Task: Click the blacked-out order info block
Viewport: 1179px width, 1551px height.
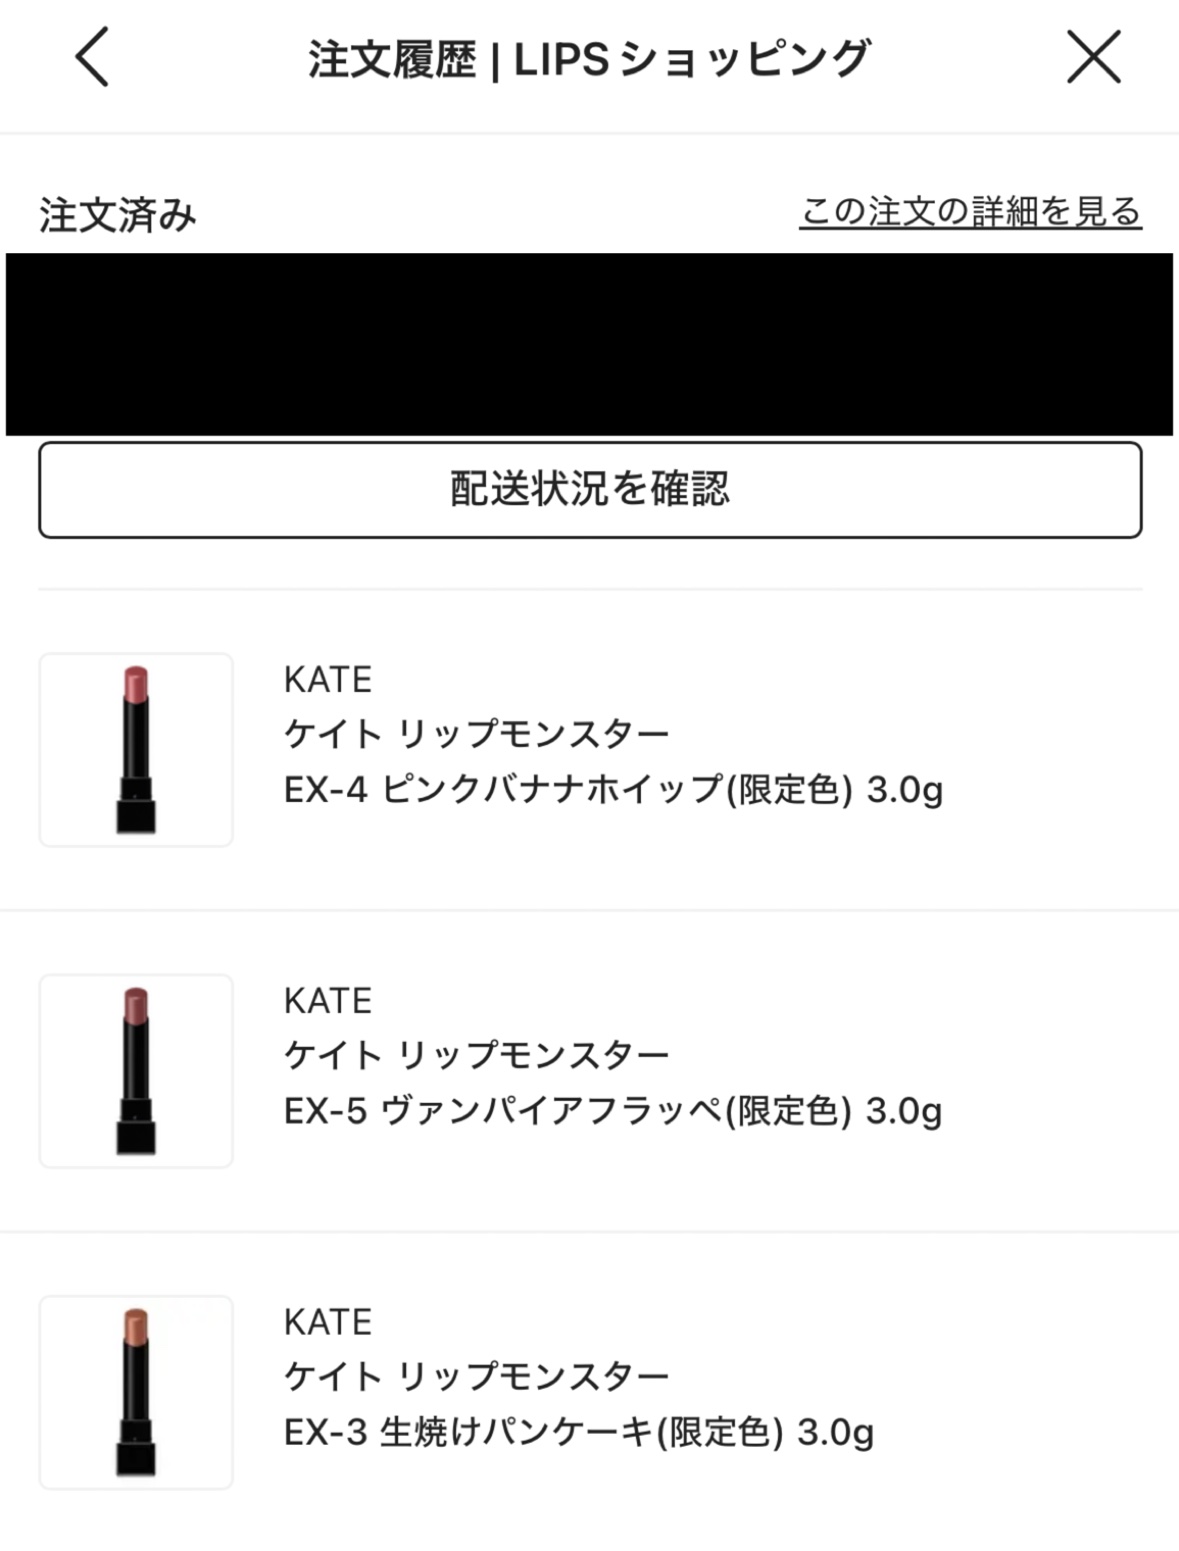Action: click(589, 344)
